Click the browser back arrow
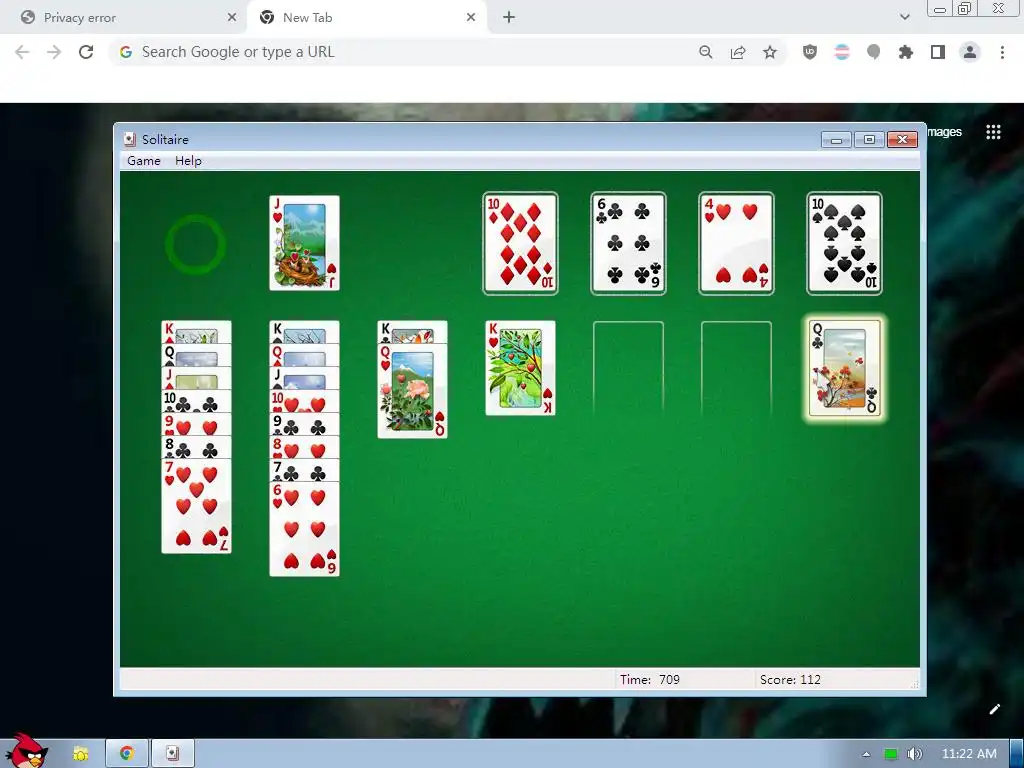The image size is (1024, 768). tap(22, 52)
